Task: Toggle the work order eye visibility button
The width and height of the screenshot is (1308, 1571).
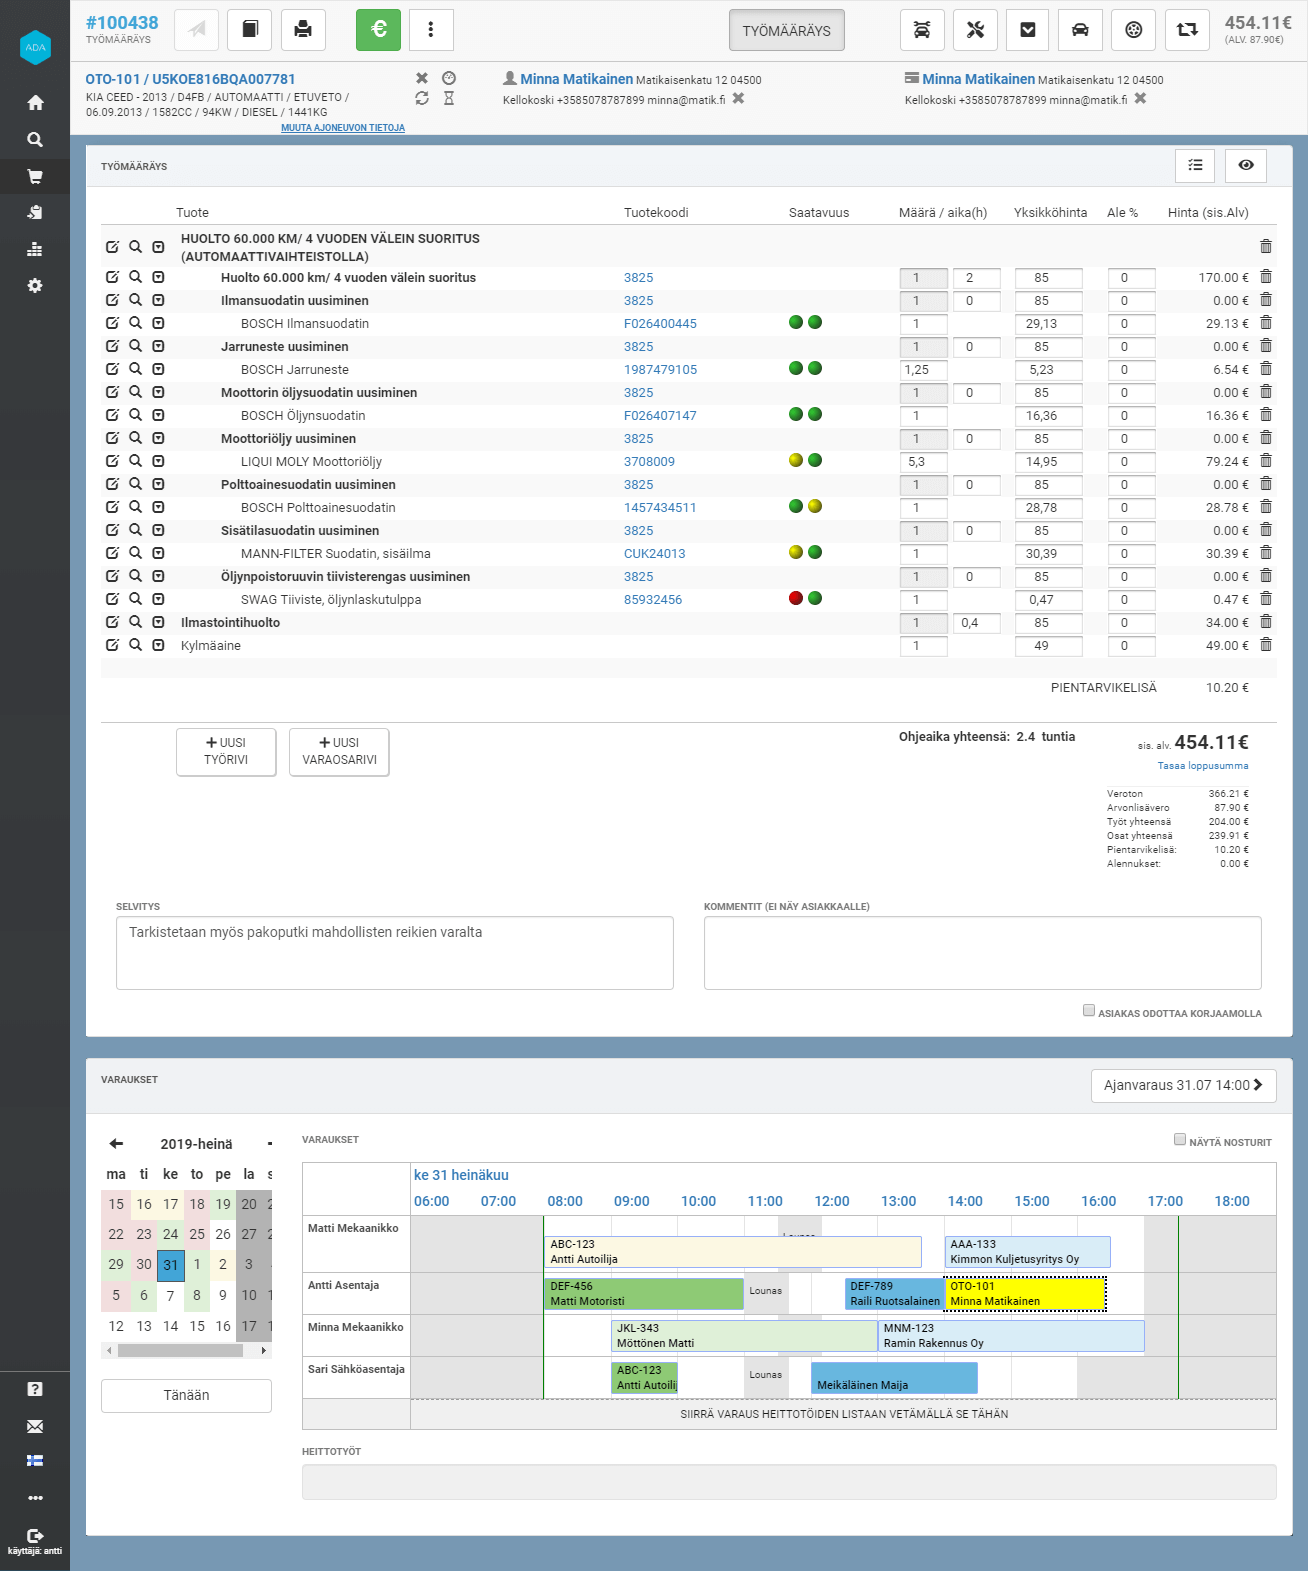Action: (1246, 165)
